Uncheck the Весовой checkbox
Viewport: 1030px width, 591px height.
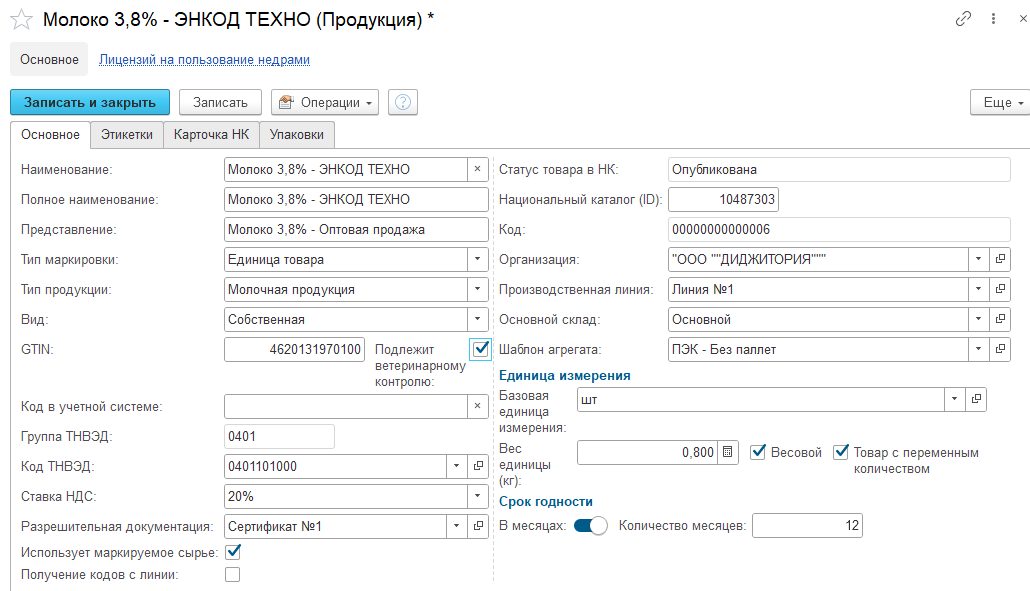coord(758,452)
